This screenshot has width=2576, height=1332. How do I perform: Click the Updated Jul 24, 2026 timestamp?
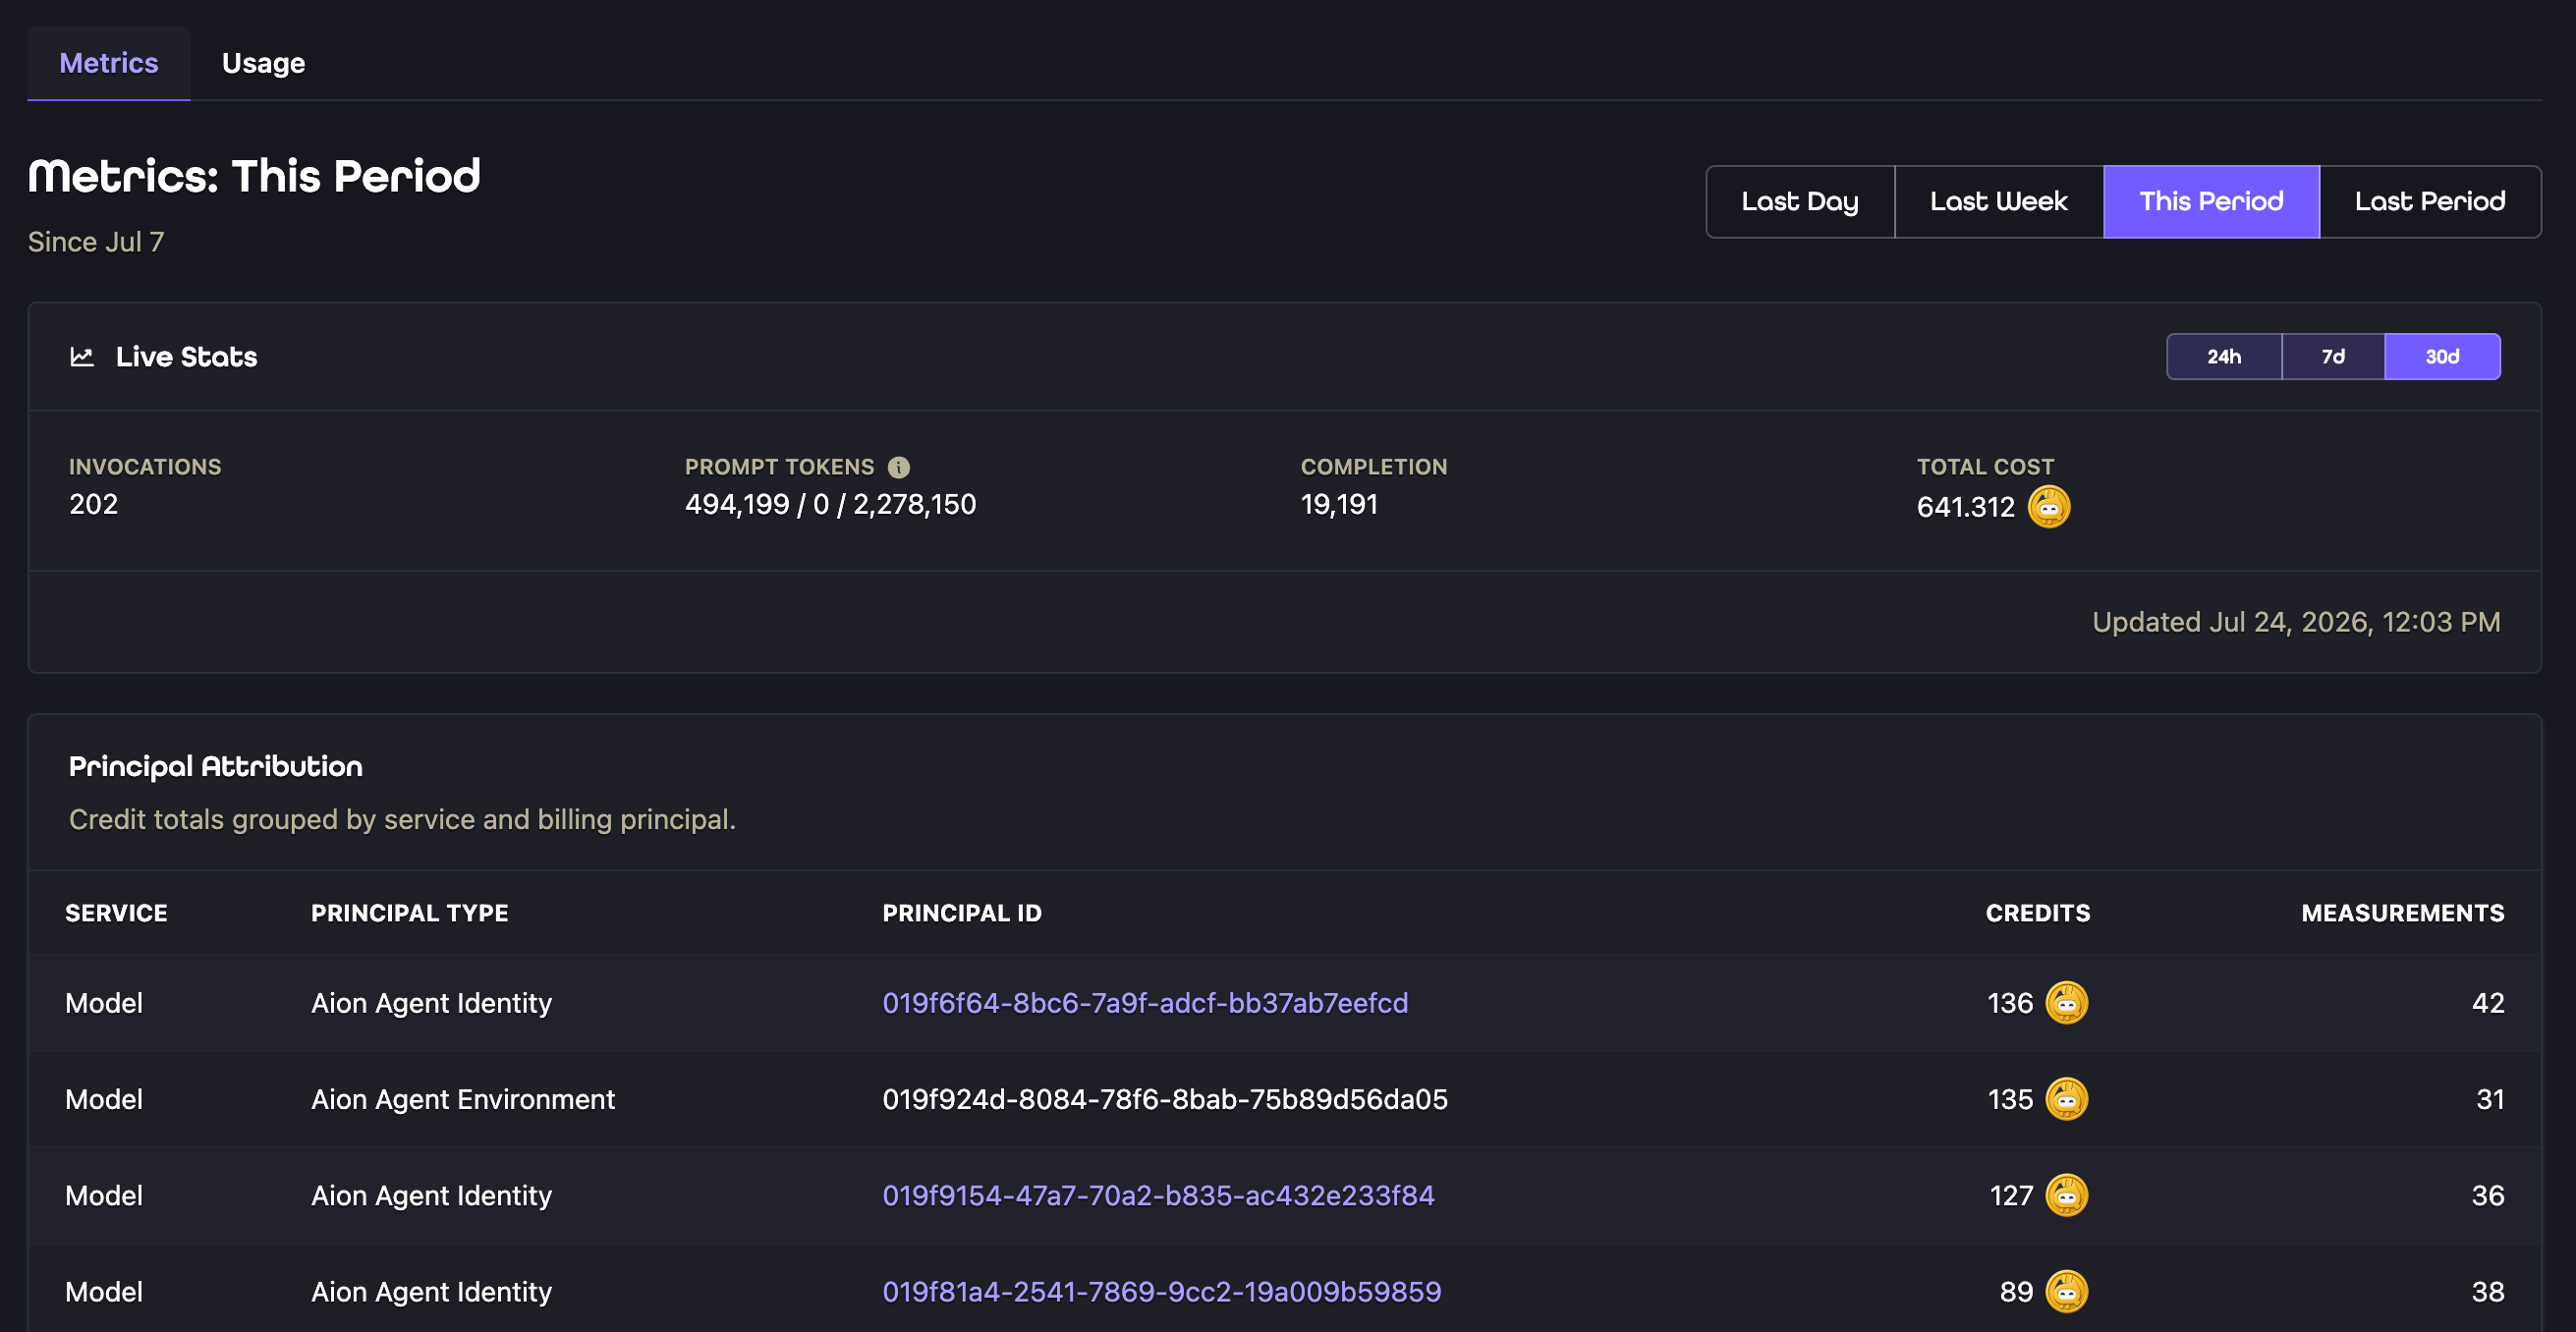(x=2296, y=622)
